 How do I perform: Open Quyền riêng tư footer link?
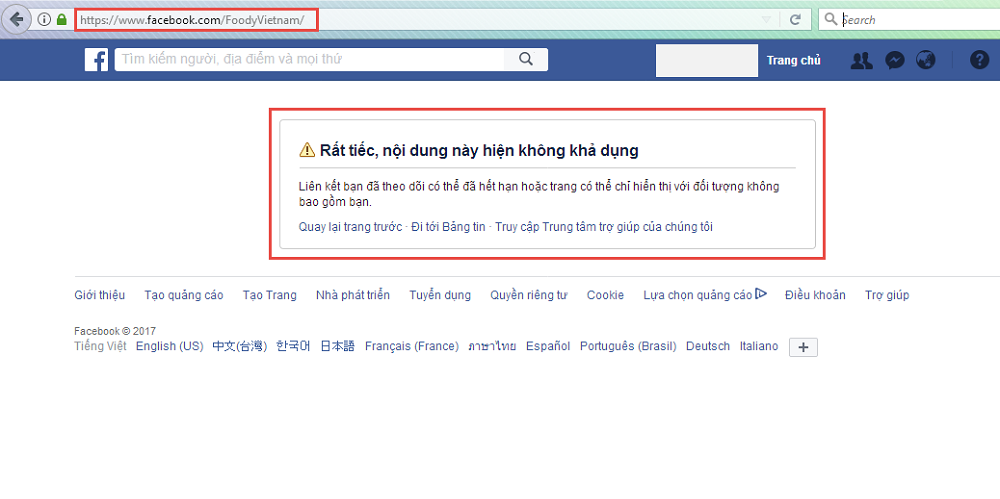pyautogui.click(x=529, y=295)
